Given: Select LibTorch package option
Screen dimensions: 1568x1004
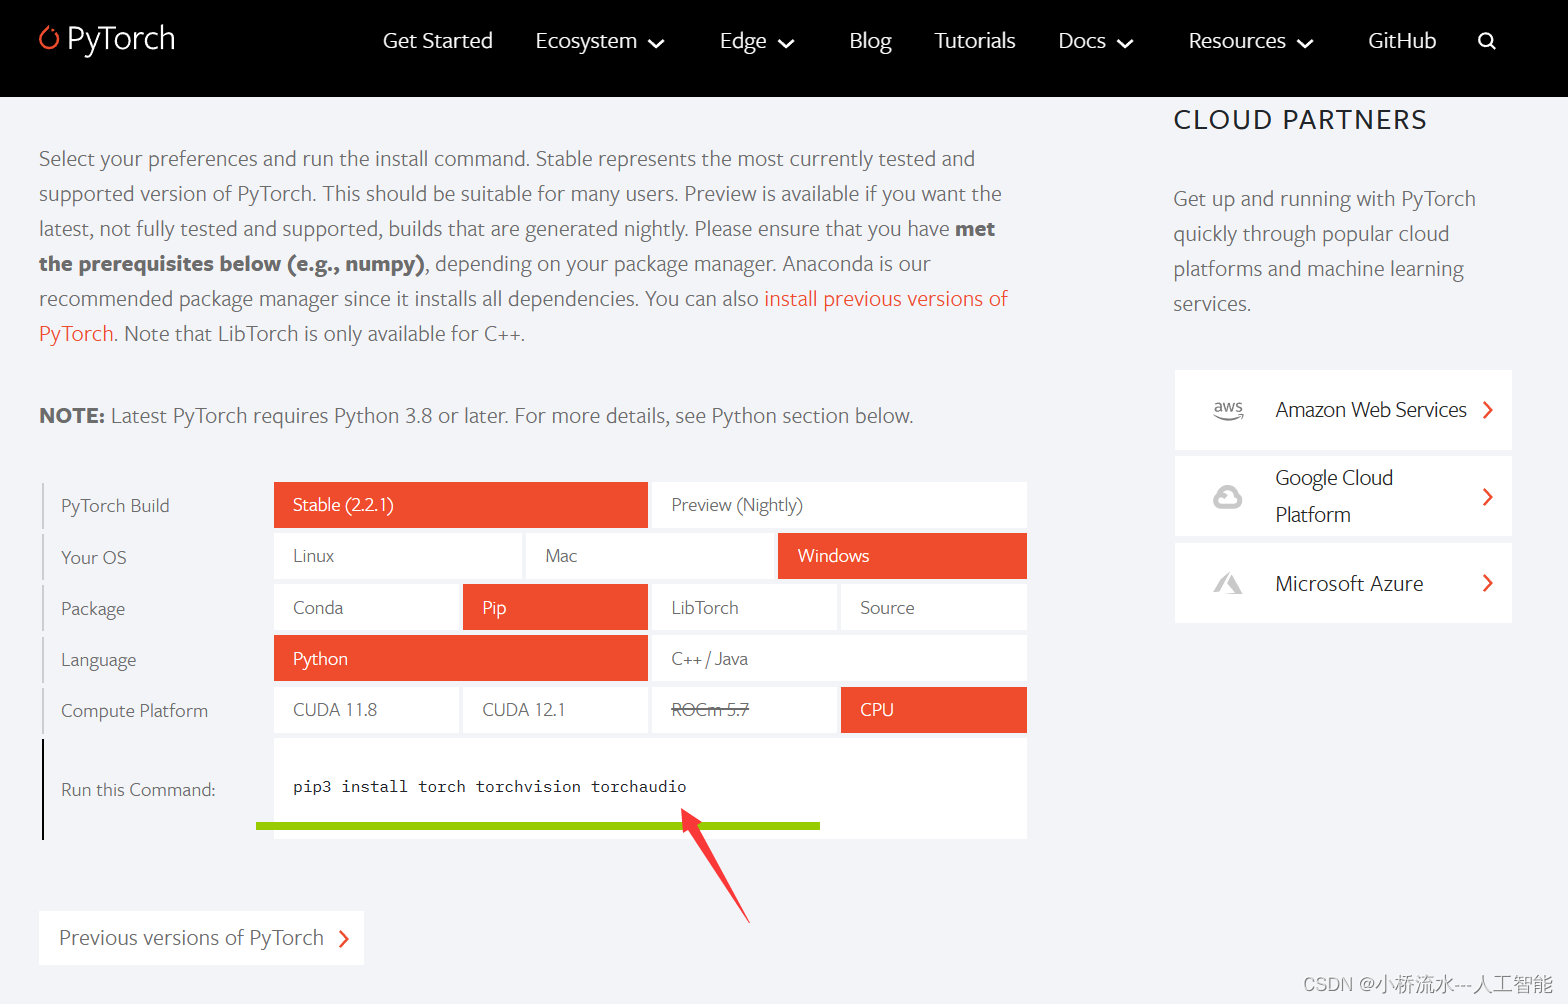Looking at the screenshot, I should point(744,608).
